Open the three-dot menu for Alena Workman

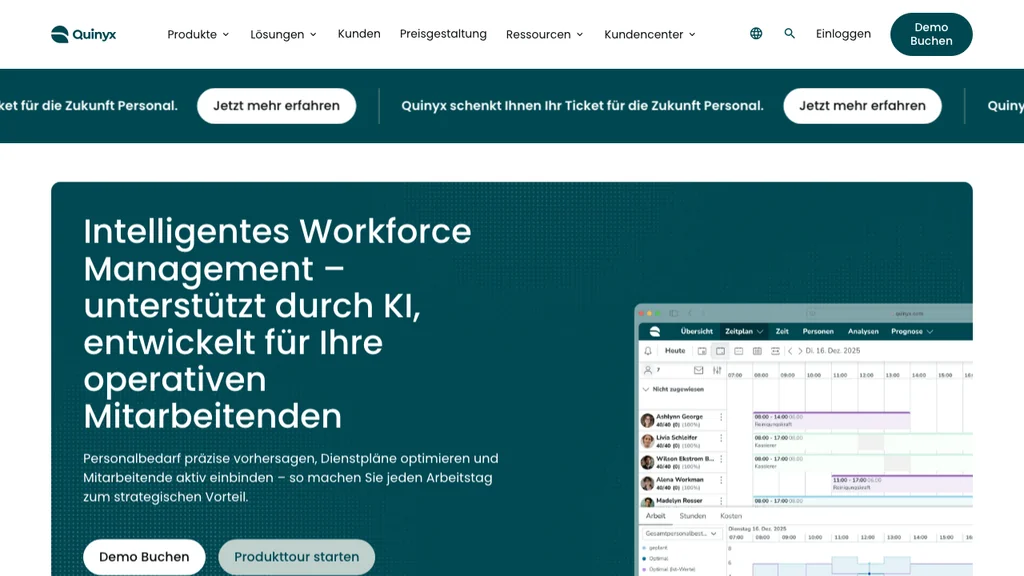coord(721,480)
